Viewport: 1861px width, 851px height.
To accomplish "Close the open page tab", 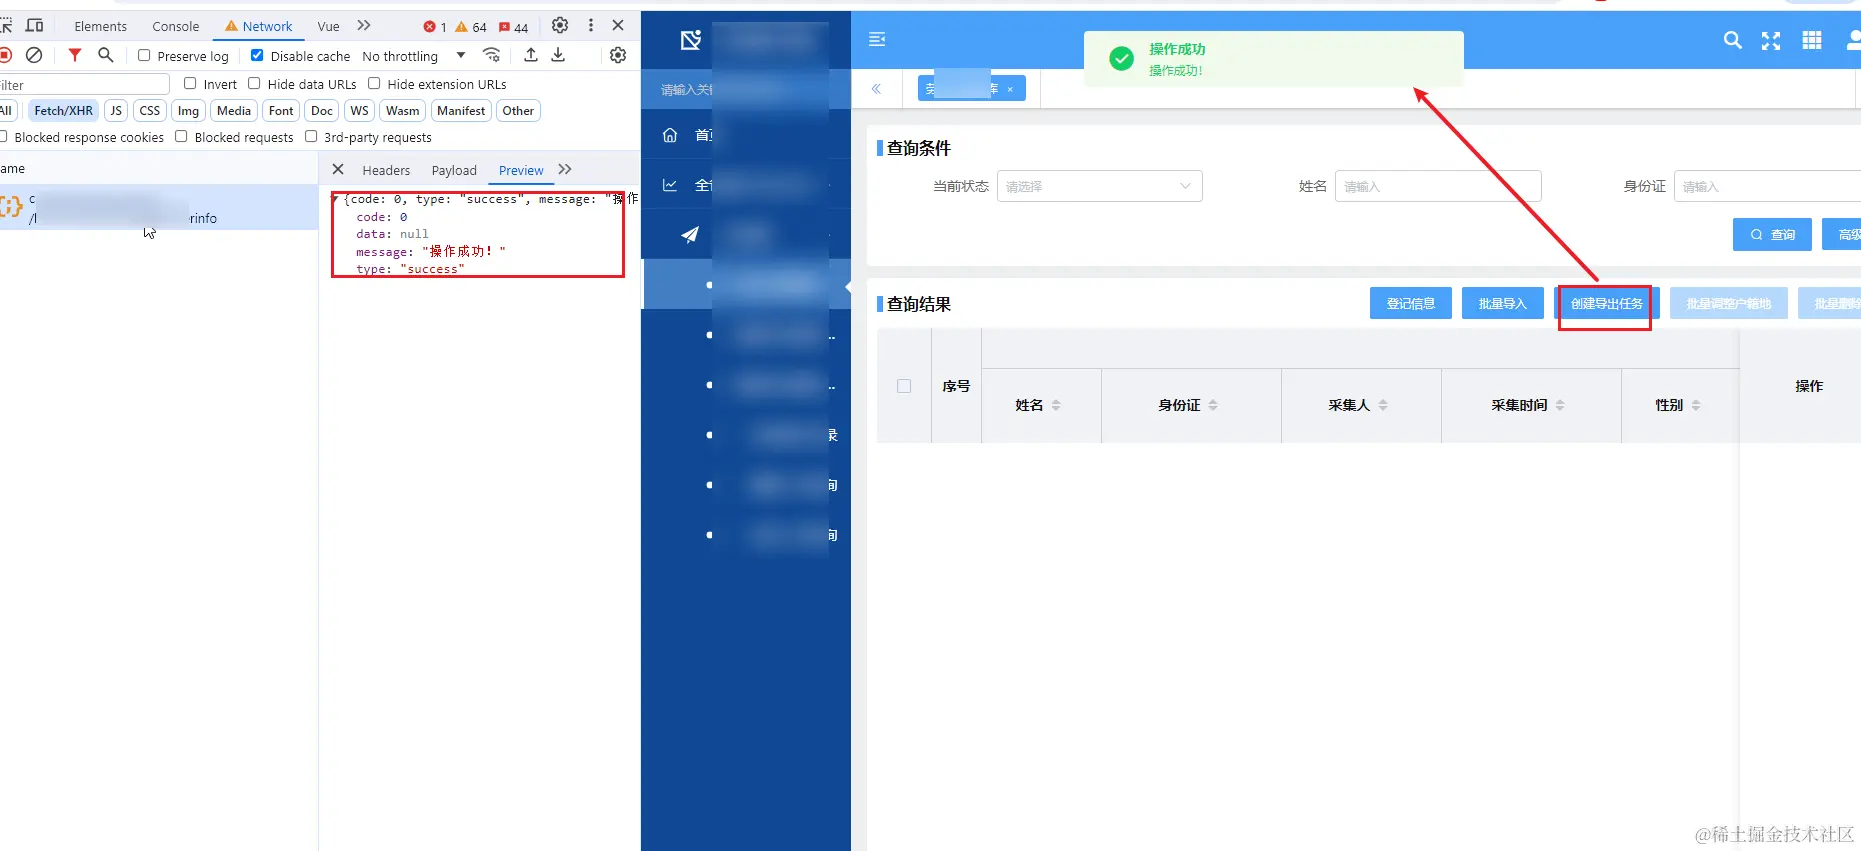I will [1010, 89].
